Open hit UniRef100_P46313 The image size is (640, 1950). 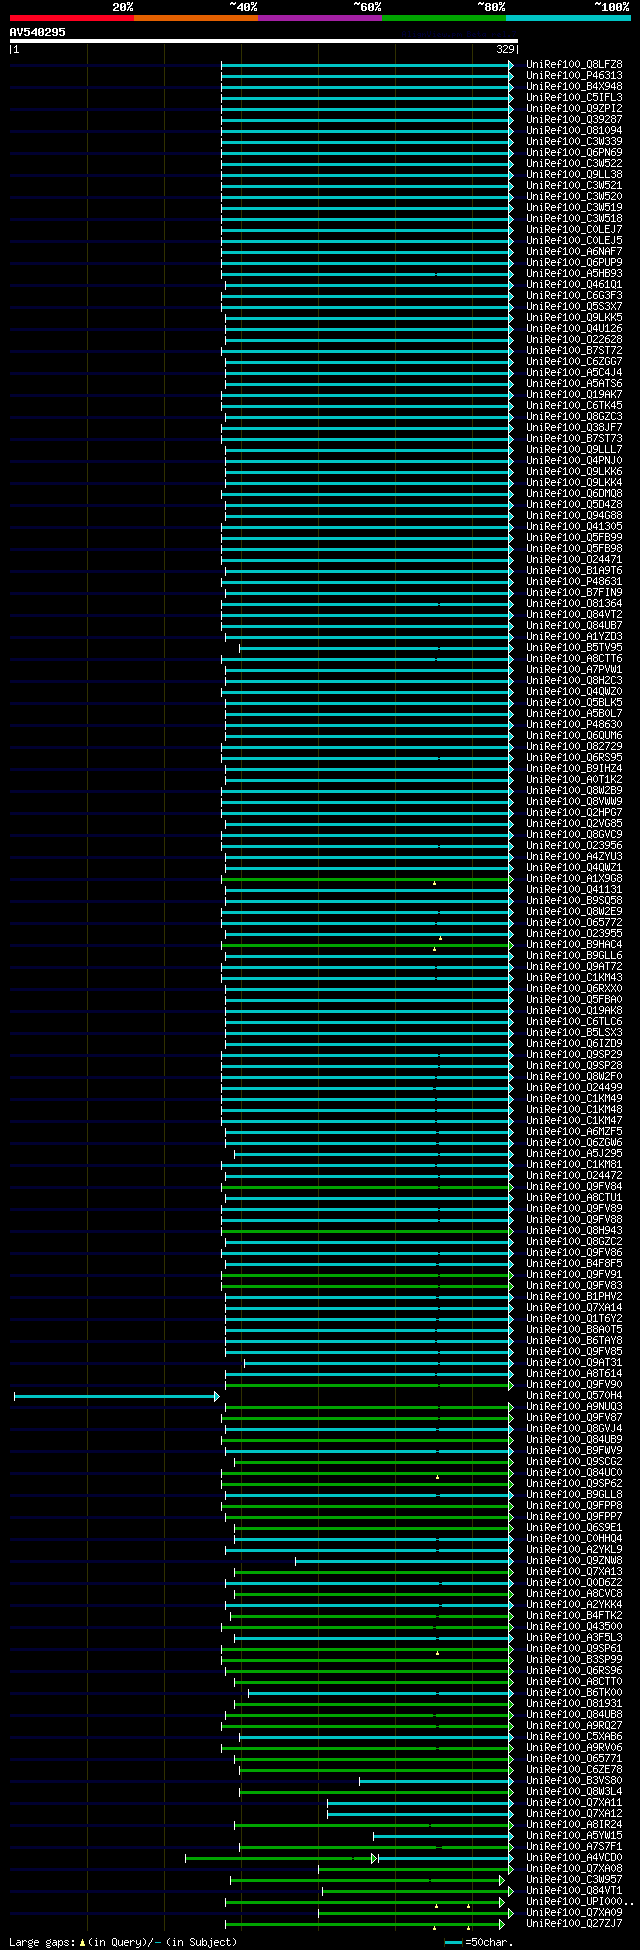coord(574,75)
